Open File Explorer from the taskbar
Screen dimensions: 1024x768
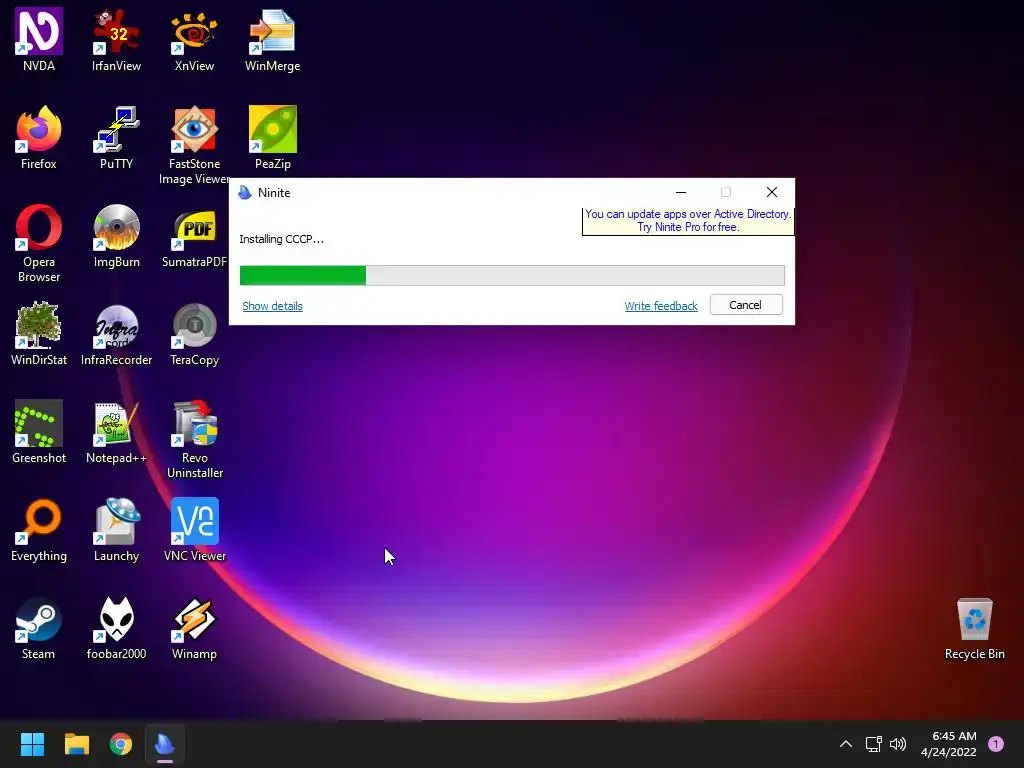coord(76,744)
